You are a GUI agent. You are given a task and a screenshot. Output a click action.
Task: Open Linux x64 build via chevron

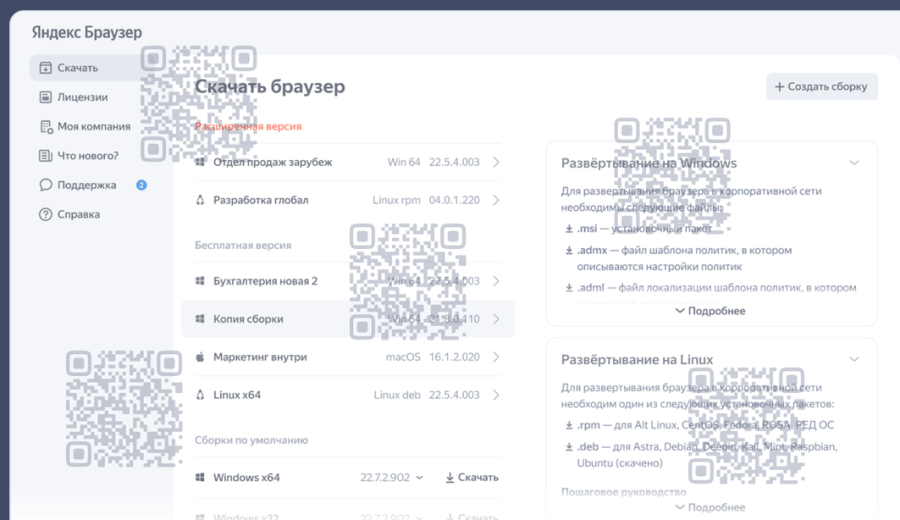(496, 395)
